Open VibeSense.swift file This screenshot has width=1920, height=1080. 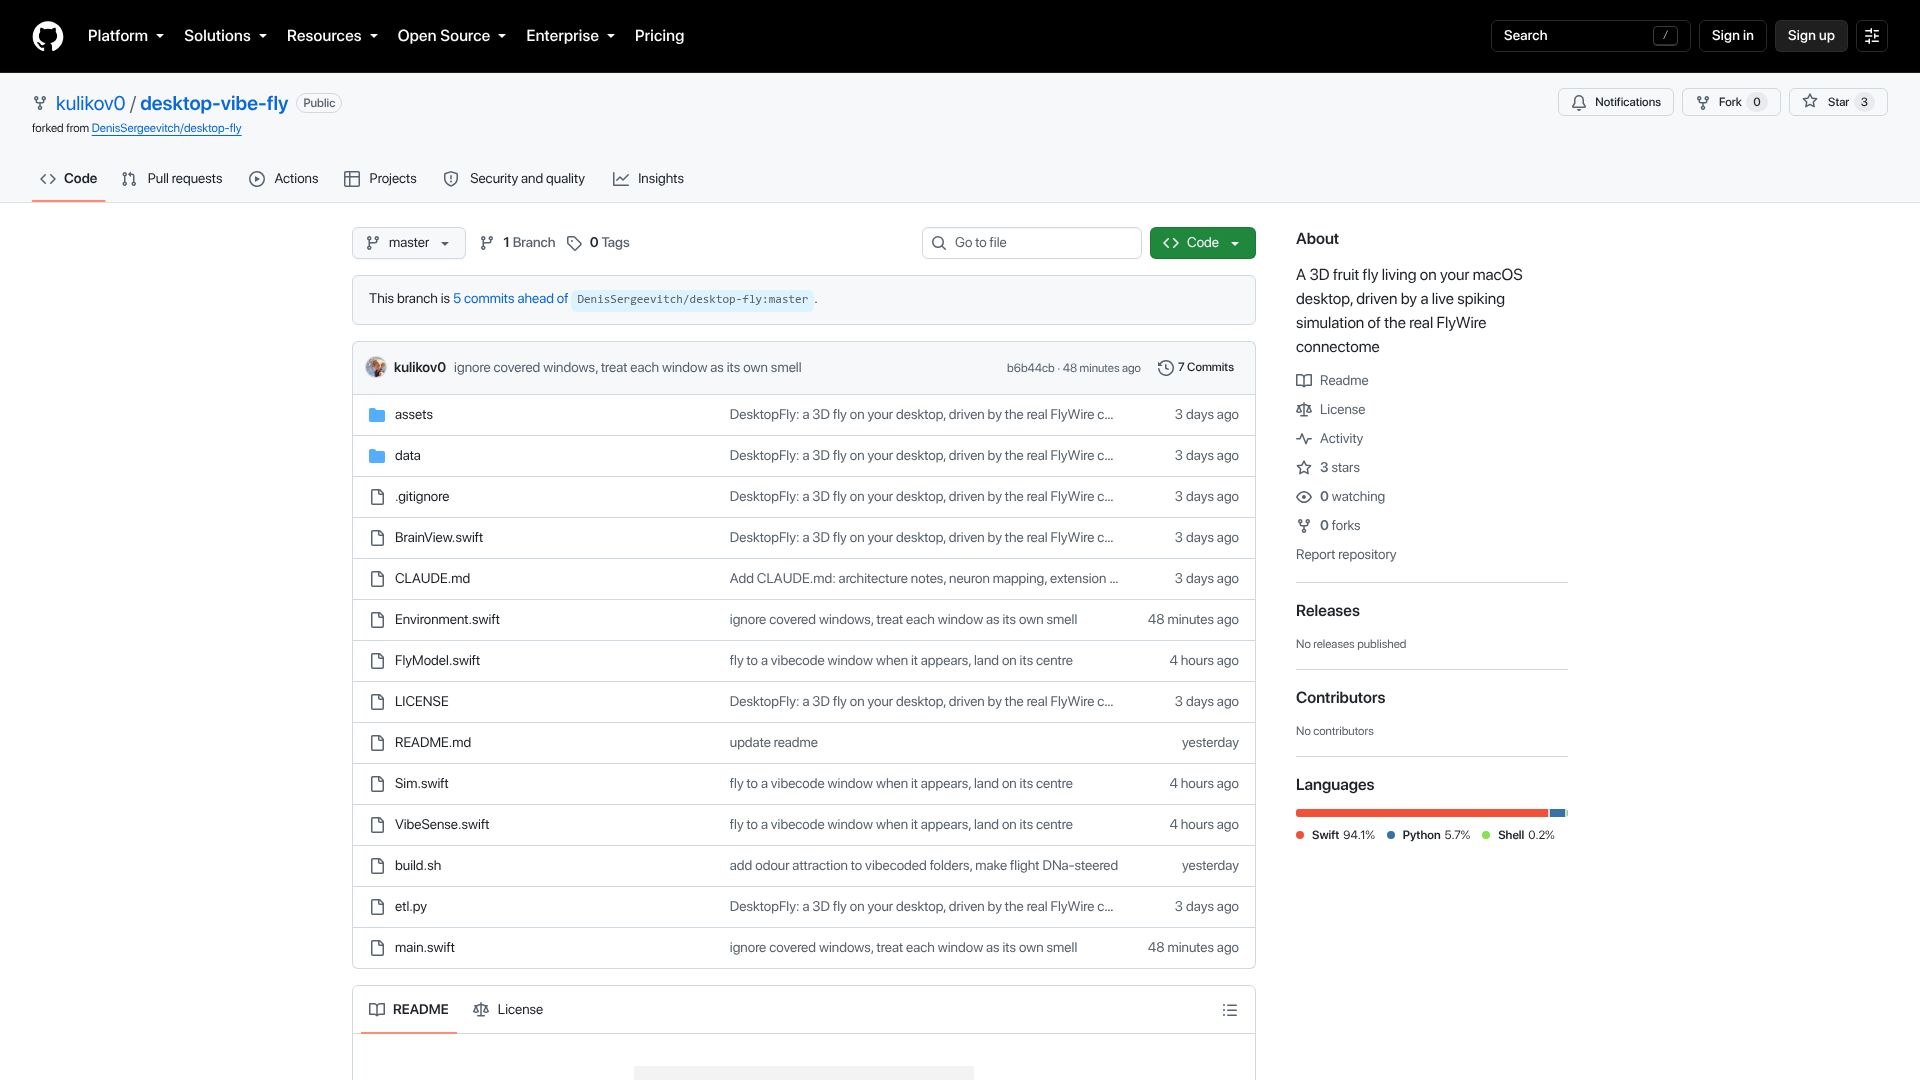[442, 825]
